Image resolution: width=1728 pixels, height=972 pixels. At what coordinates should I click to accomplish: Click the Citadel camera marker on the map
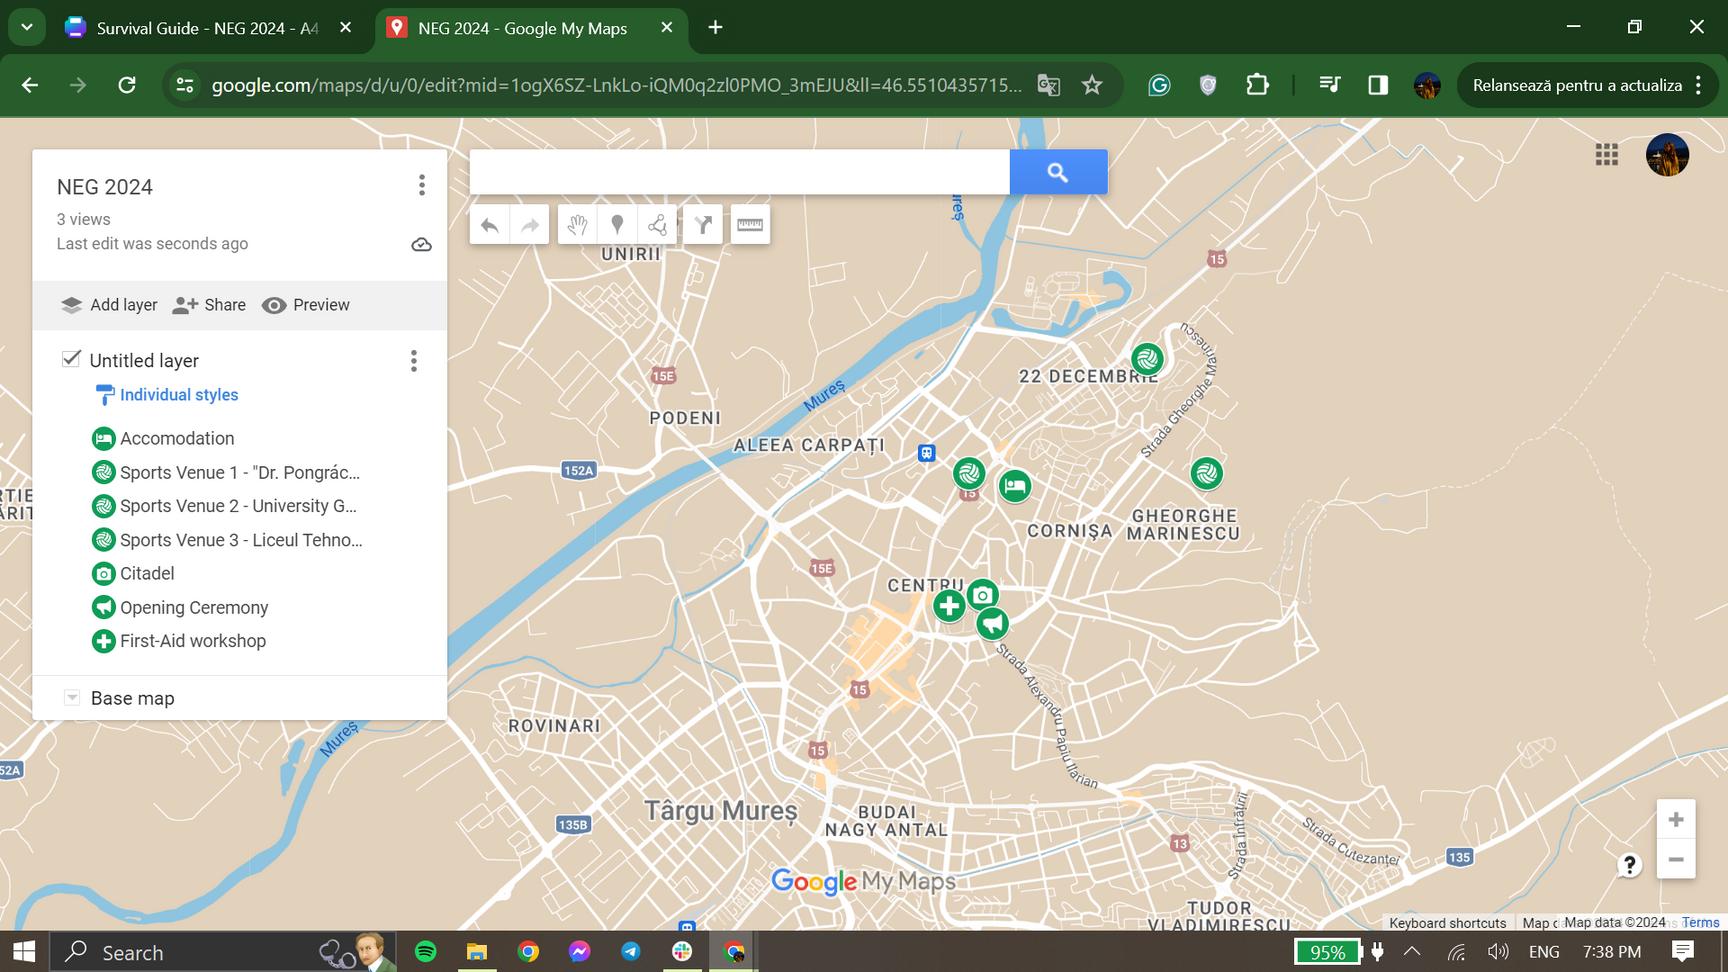[x=983, y=596]
